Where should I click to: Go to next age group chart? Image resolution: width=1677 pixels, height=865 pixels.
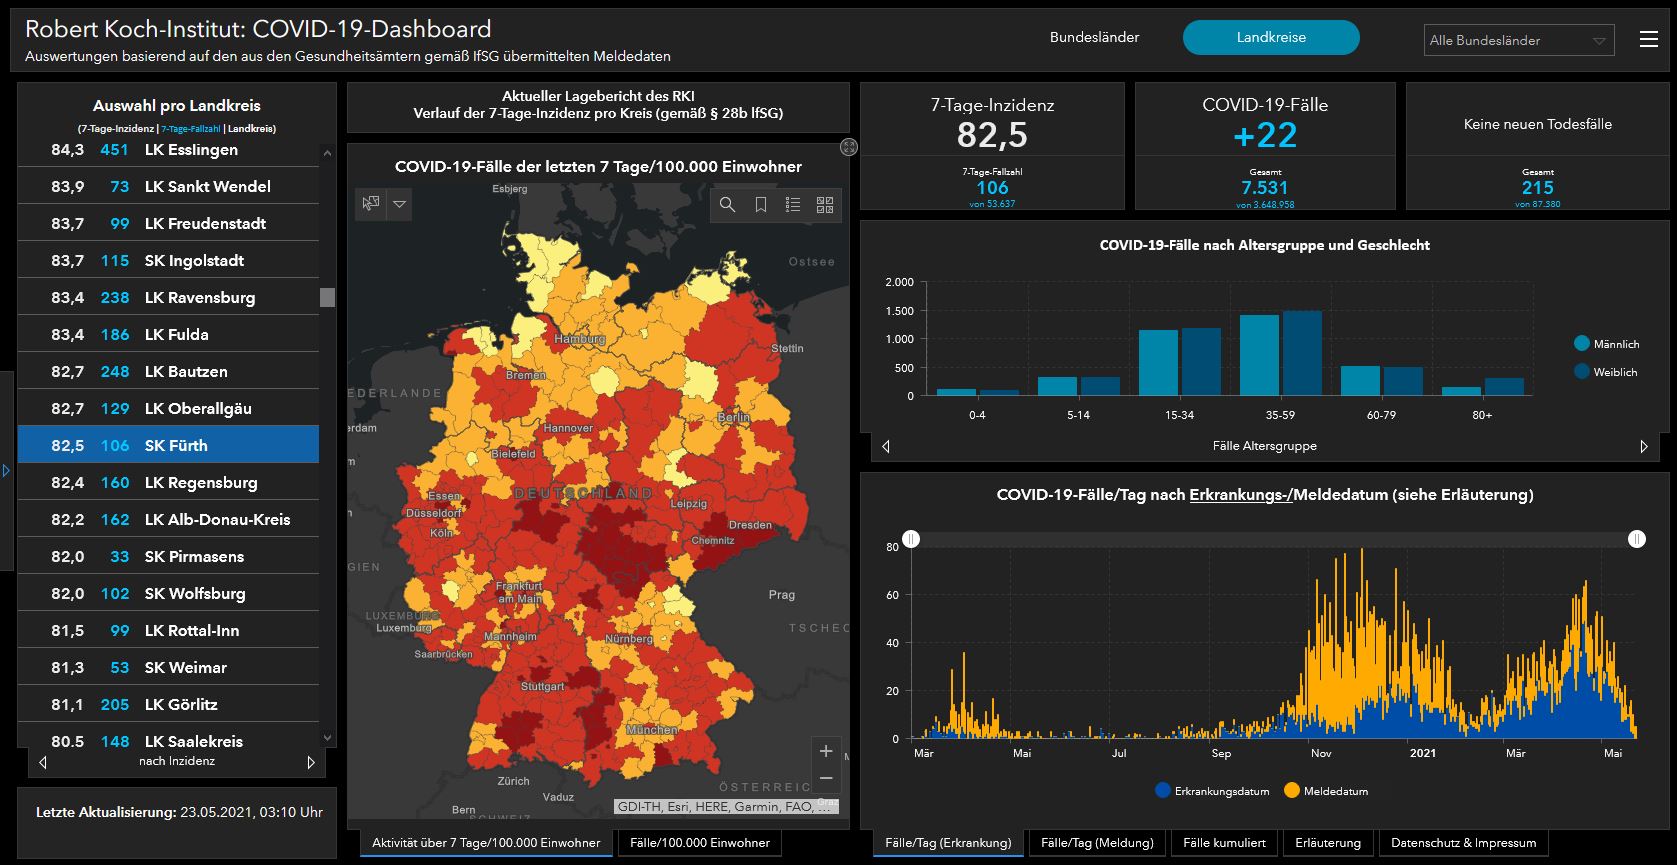pyautogui.click(x=1643, y=446)
